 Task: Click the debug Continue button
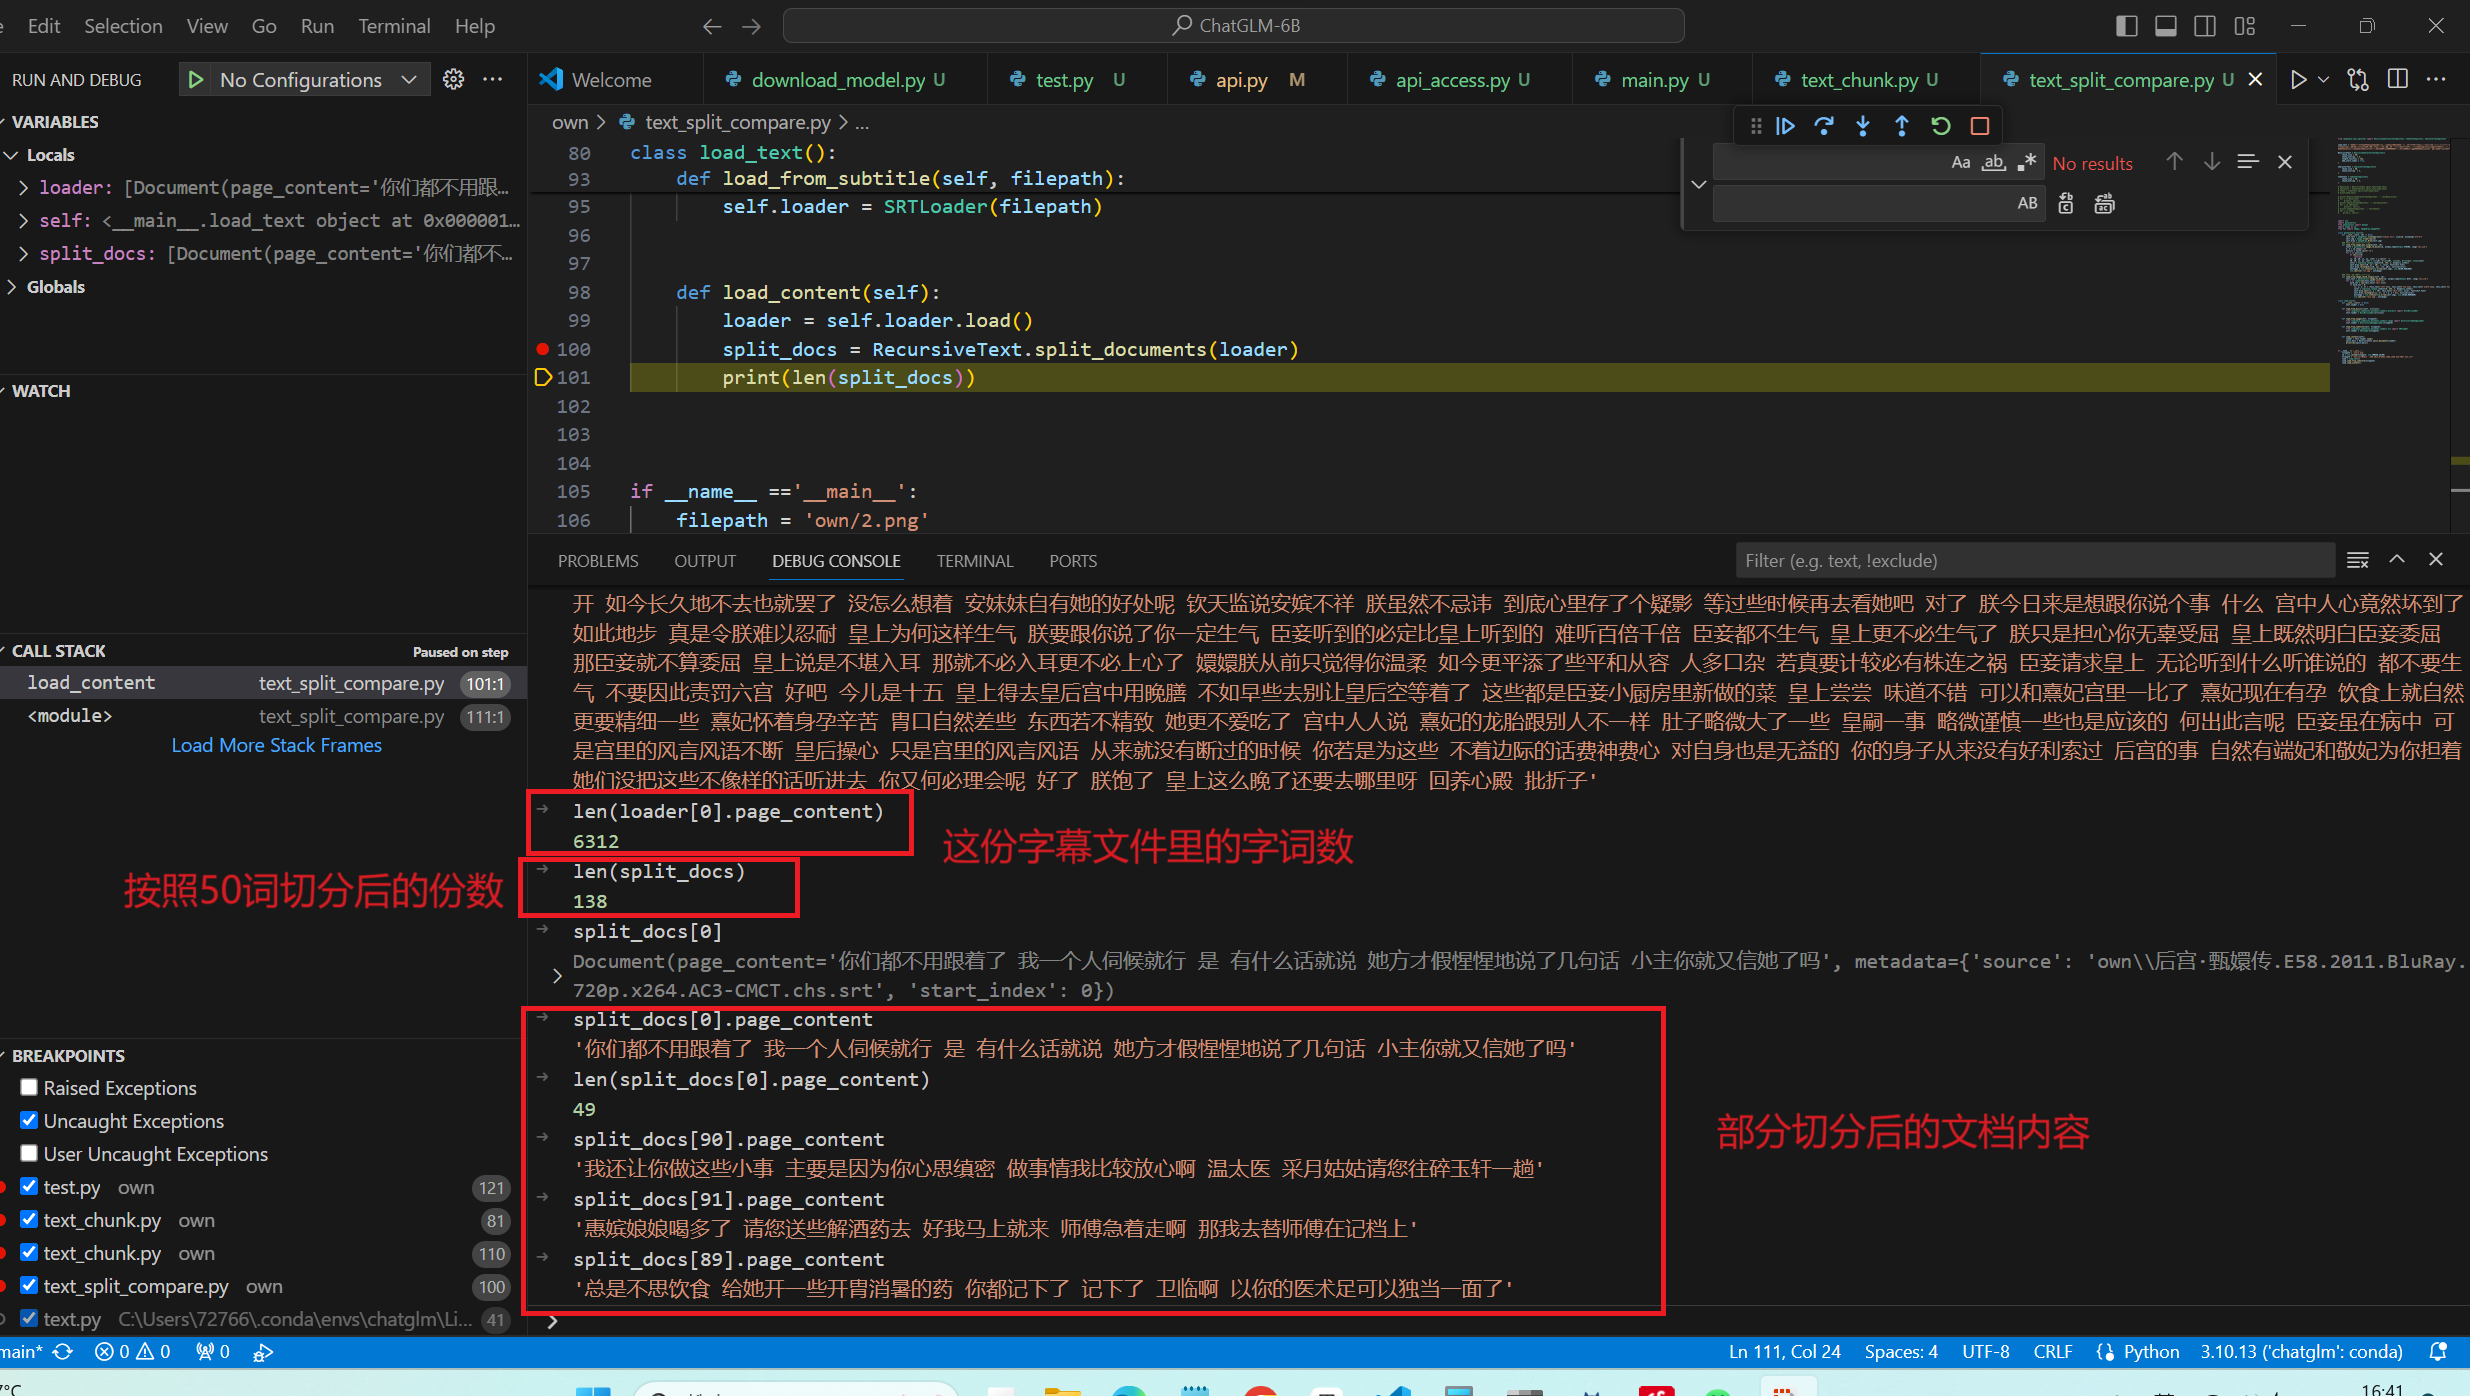point(1785,126)
